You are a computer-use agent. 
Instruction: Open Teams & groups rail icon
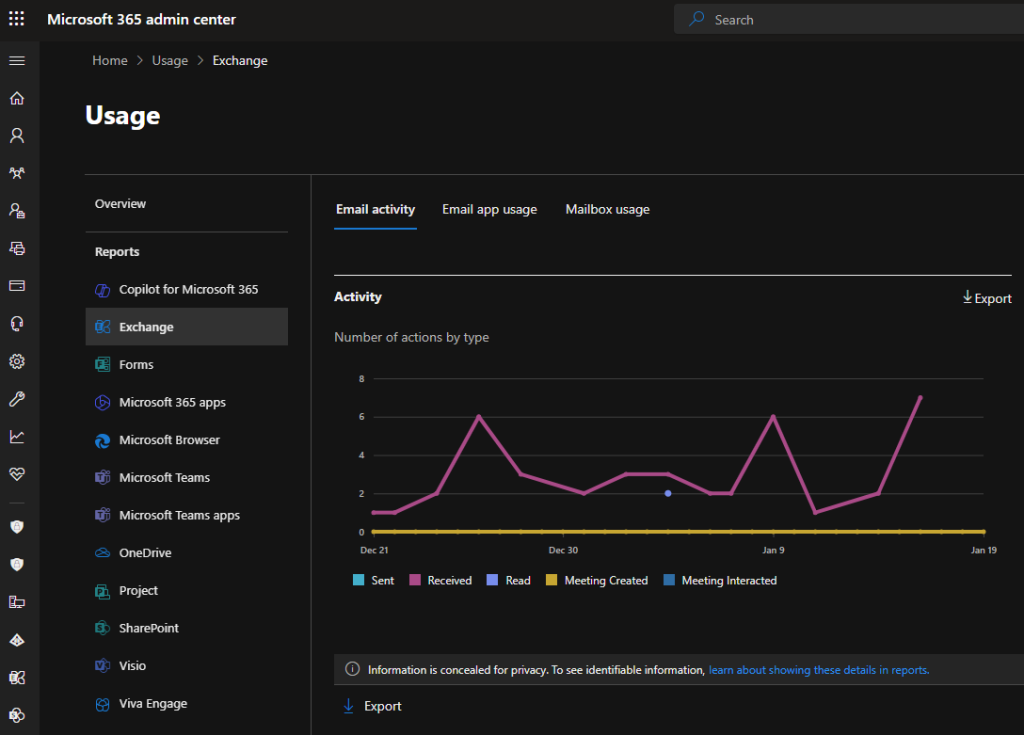tap(17, 173)
